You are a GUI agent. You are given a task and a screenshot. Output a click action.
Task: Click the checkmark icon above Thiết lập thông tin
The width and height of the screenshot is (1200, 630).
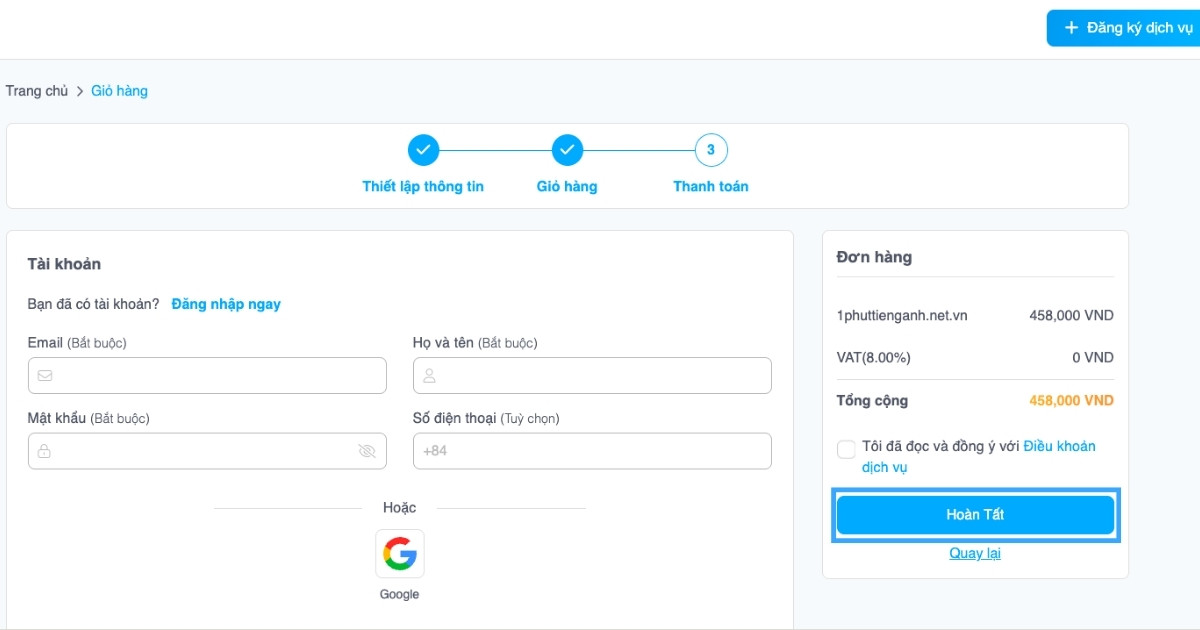point(423,149)
